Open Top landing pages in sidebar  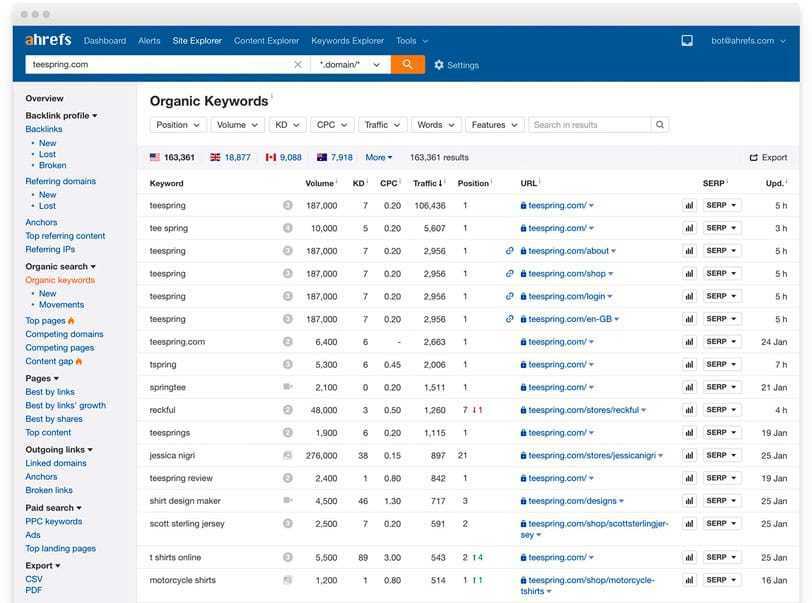click(x=60, y=548)
